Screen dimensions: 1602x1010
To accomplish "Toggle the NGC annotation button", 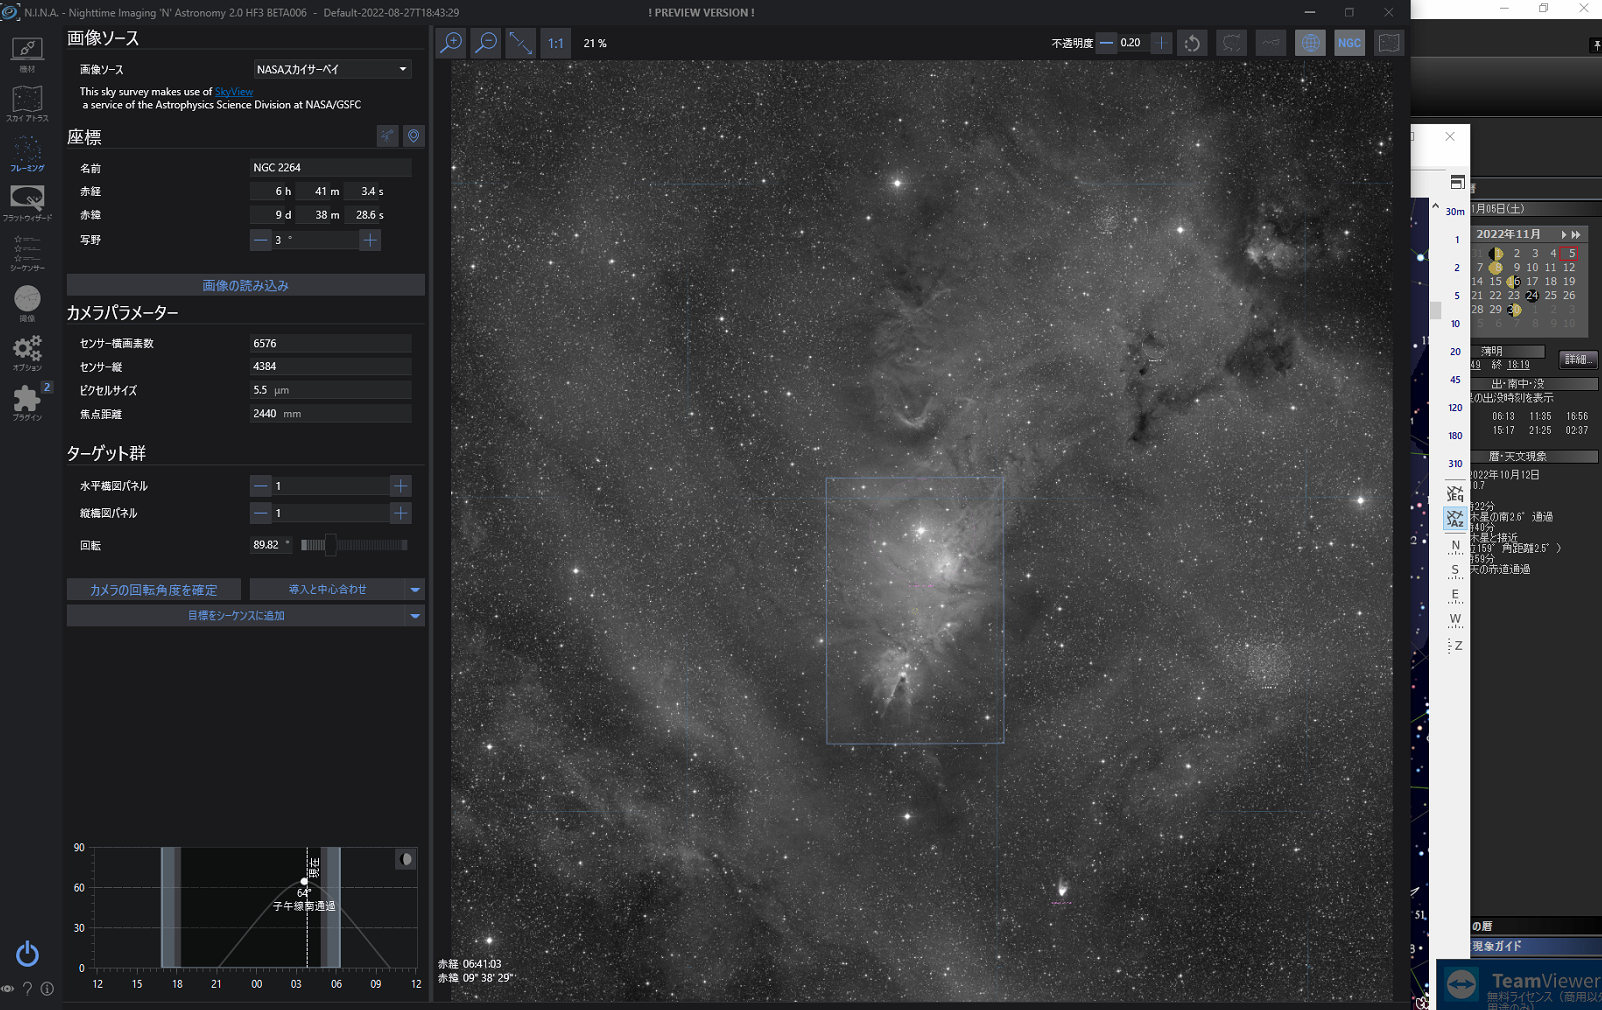I will coord(1349,43).
